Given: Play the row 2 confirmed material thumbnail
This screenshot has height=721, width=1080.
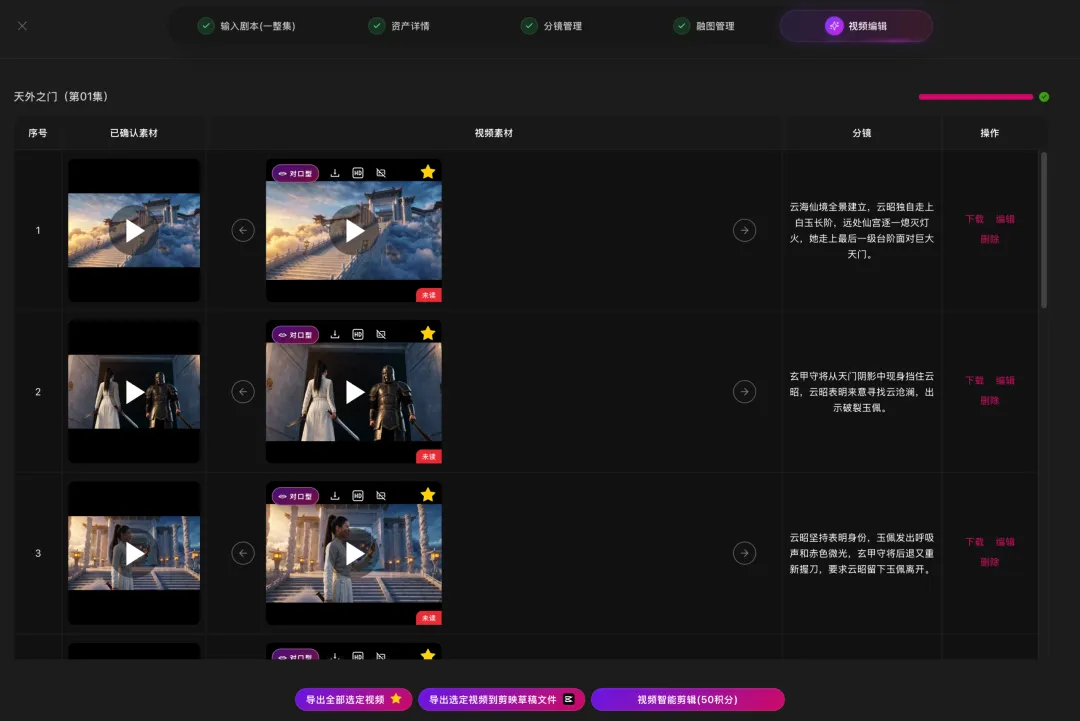Looking at the screenshot, I should (134, 392).
